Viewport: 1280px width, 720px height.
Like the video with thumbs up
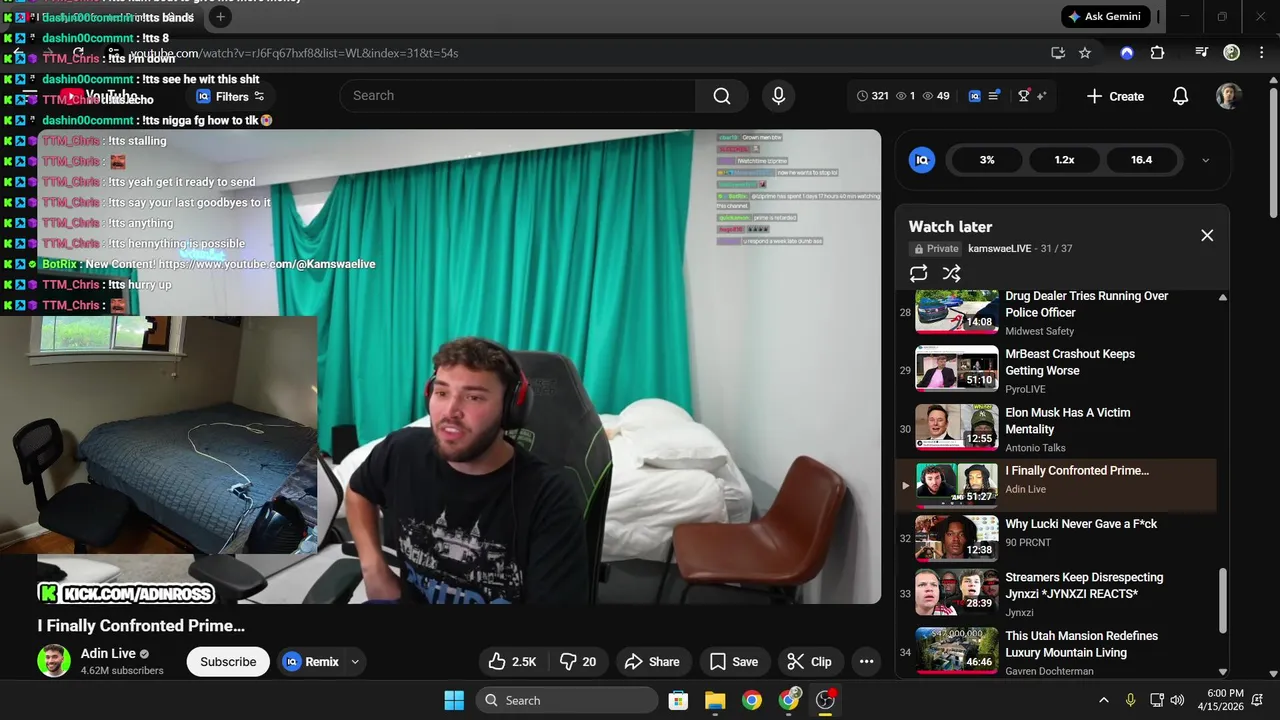click(512, 661)
